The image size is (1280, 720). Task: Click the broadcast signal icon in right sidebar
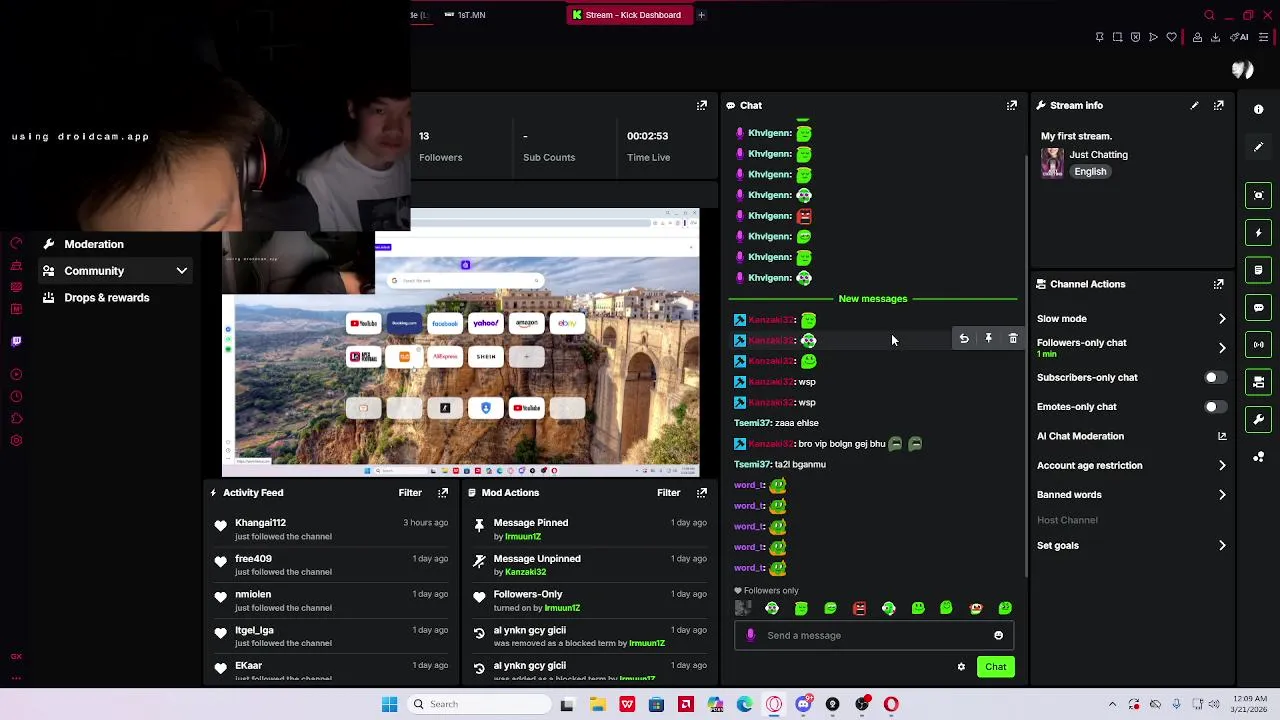(x=1258, y=345)
